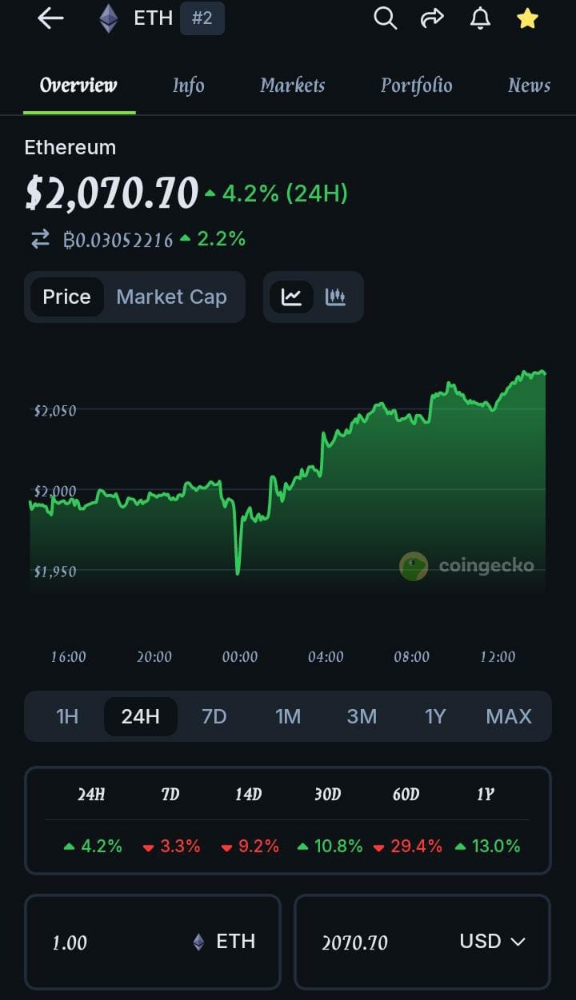Image resolution: width=576 pixels, height=1000 pixels.
Task: Open the search icon
Action: (385, 18)
